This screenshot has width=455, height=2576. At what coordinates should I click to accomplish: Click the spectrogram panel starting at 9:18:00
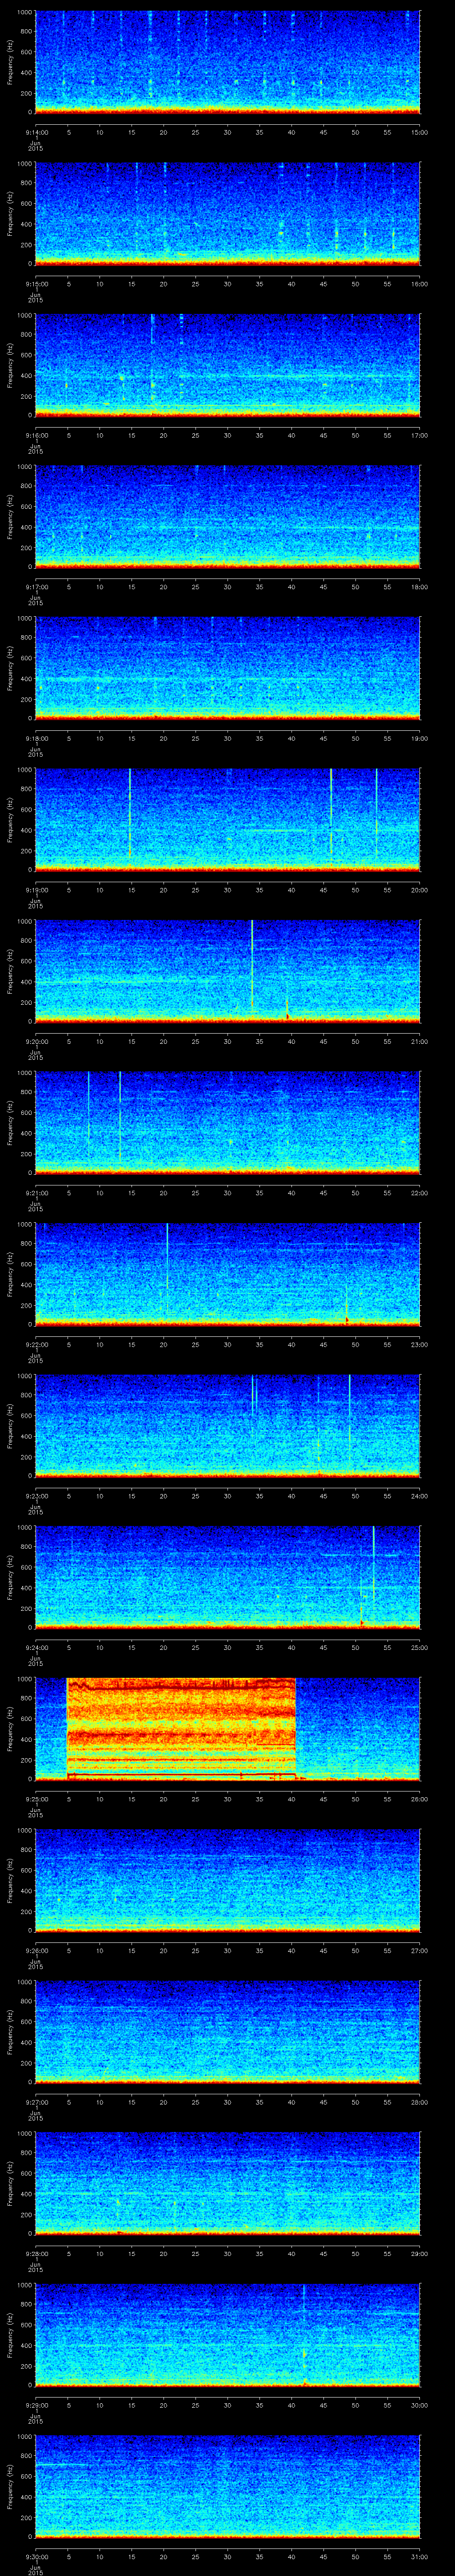click(227, 668)
